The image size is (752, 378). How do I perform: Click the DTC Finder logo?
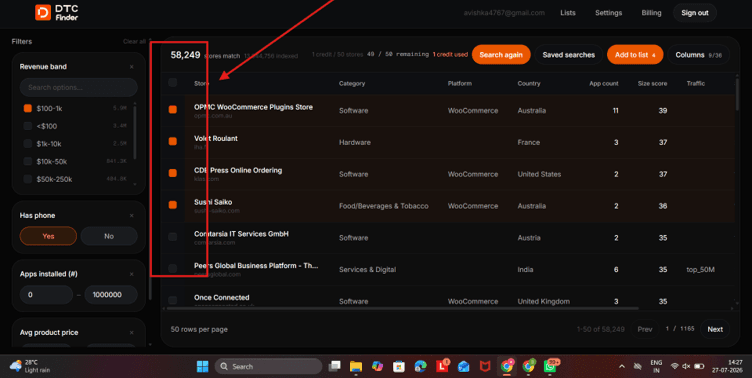point(57,12)
